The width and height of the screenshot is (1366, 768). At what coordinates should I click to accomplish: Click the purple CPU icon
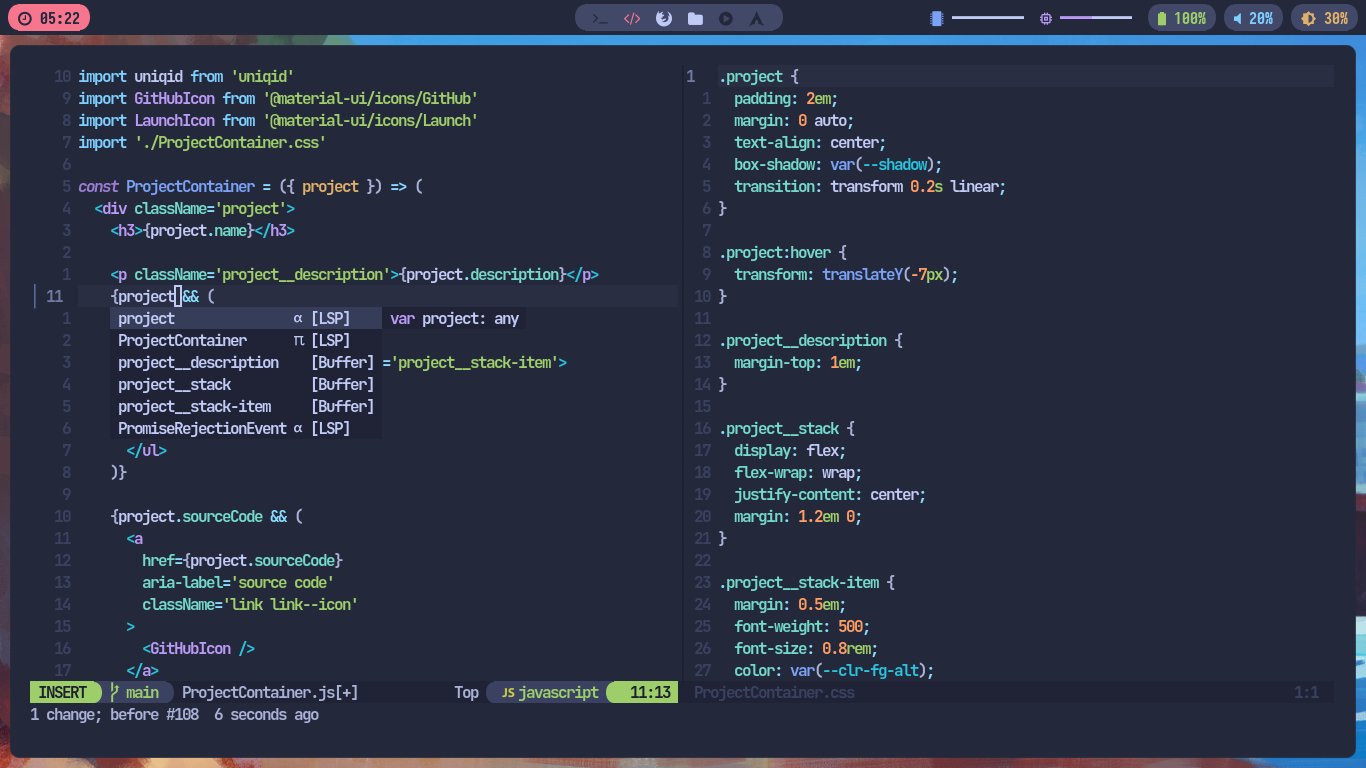pyautogui.click(x=1046, y=18)
